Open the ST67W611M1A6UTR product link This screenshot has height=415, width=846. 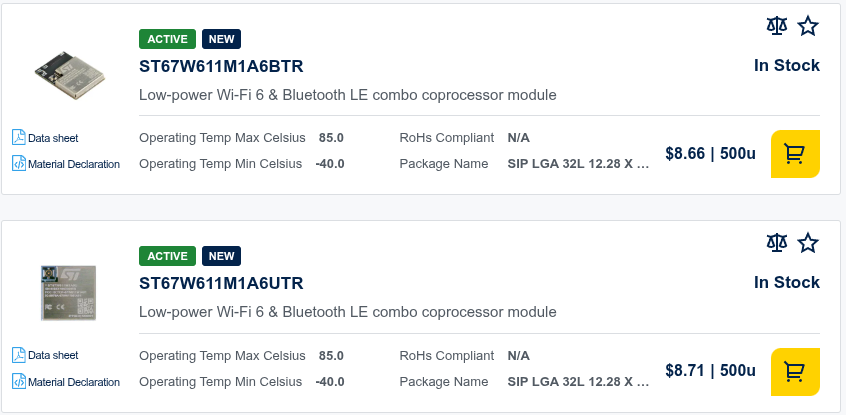click(x=221, y=283)
